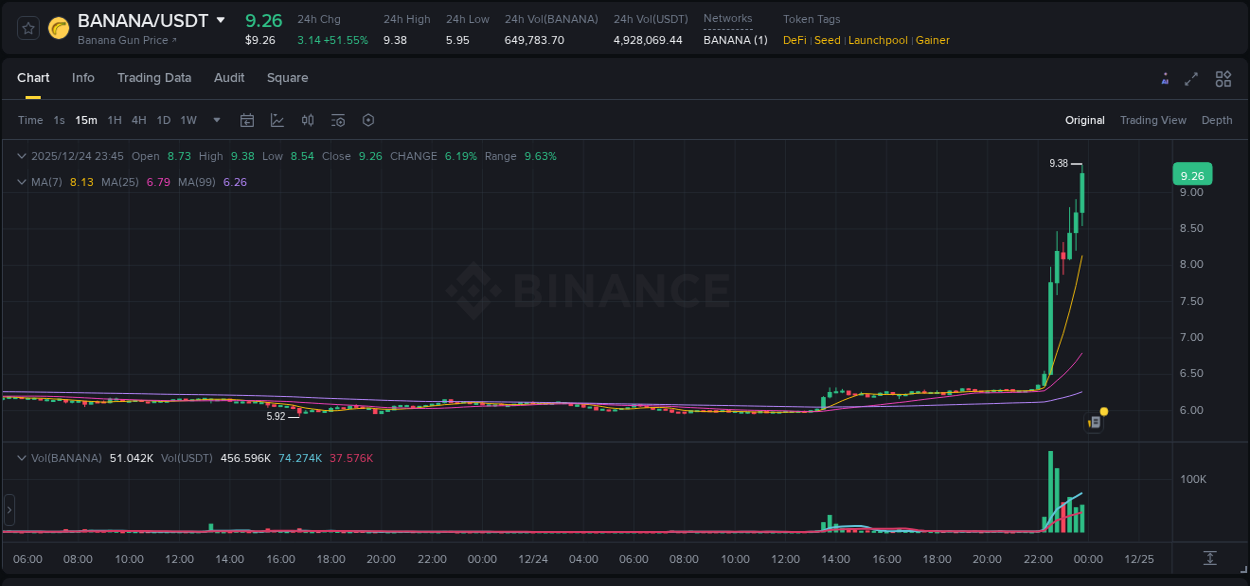This screenshot has height=586, width=1250.
Task: Open the Square tab
Action: click(287, 78)
